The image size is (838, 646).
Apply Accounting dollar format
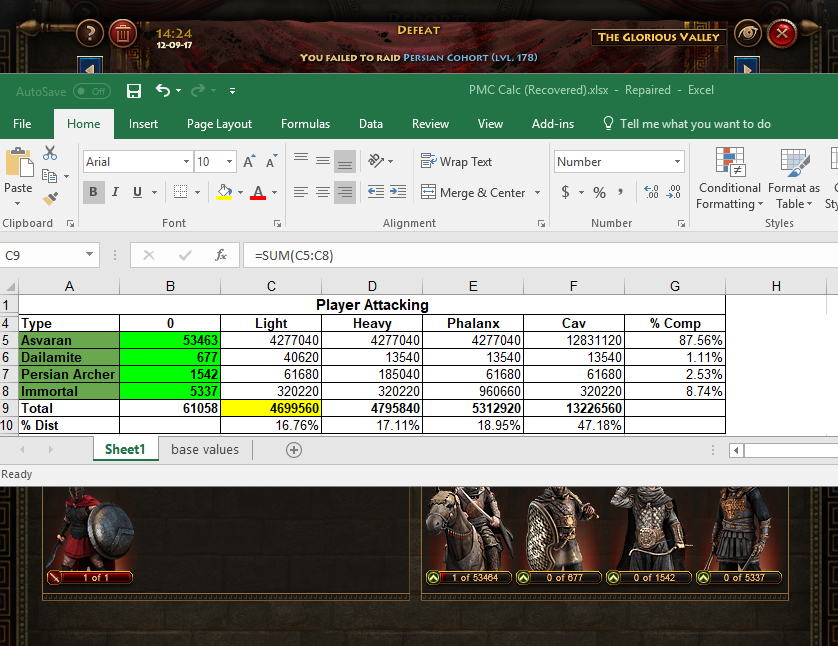pyautogui.click(x=565, y=192)
